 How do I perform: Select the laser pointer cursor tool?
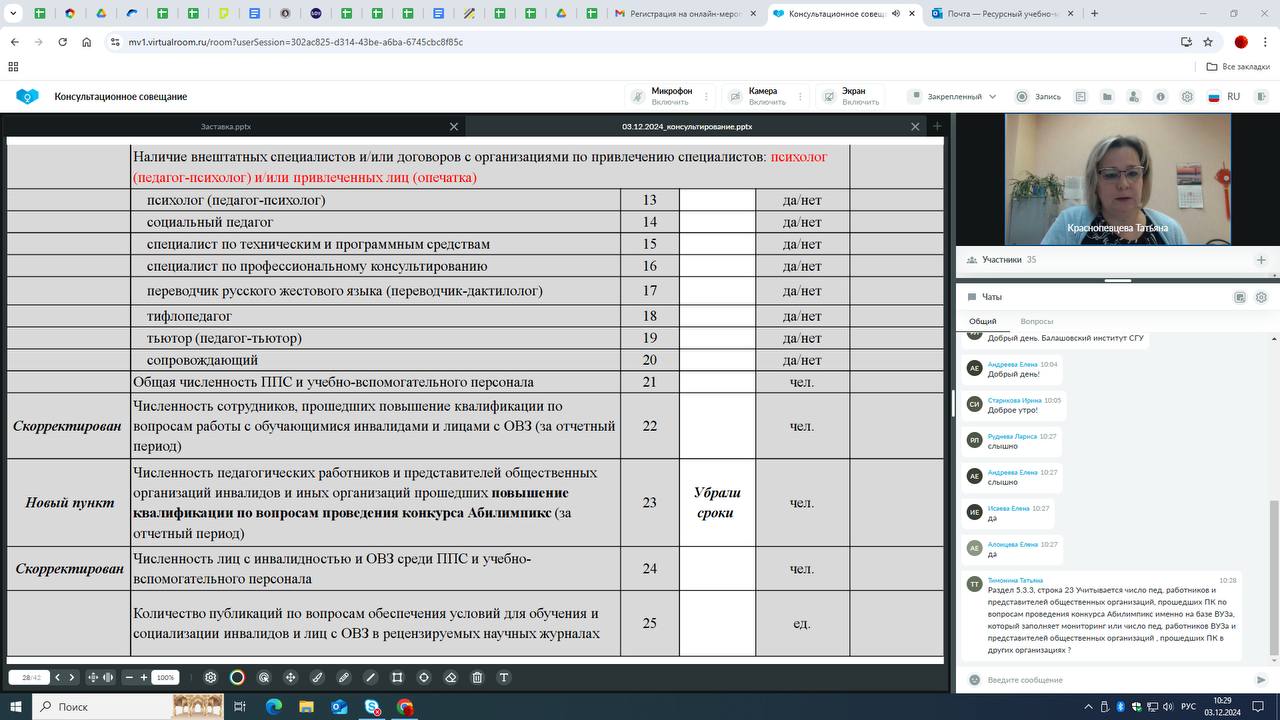pyautogui.click(x=264, y=677)
